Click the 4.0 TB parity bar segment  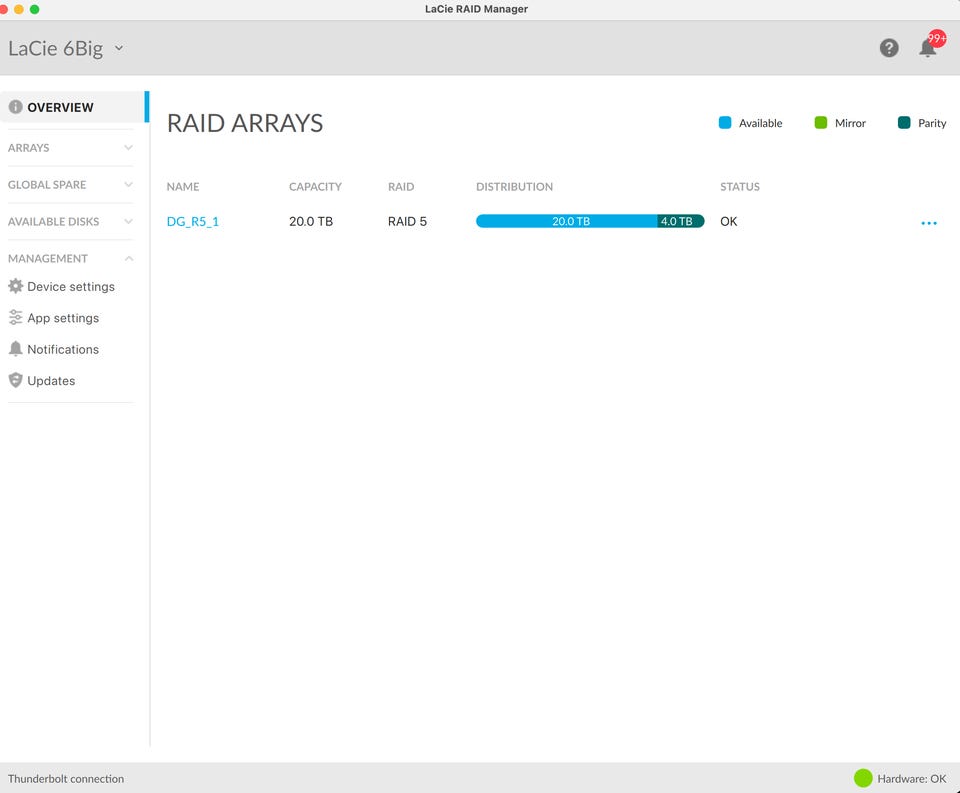coord(680,221)
